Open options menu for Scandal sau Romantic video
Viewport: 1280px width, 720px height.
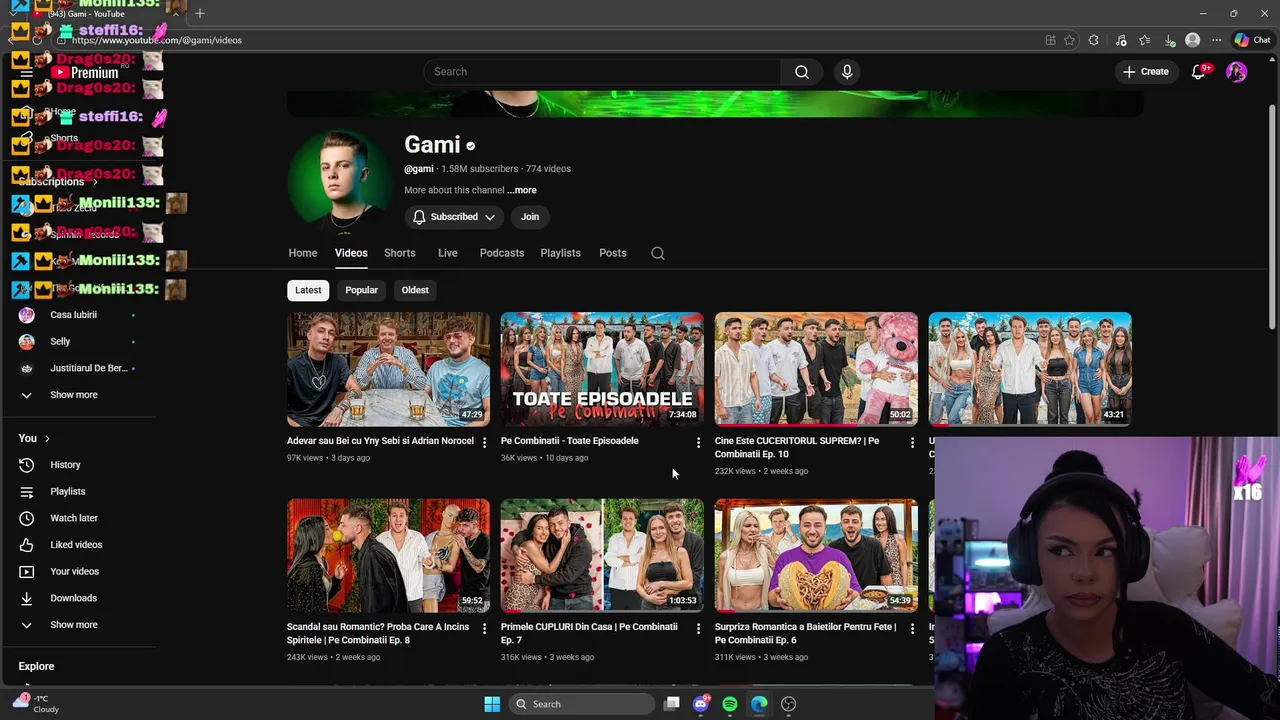(484, 629)
